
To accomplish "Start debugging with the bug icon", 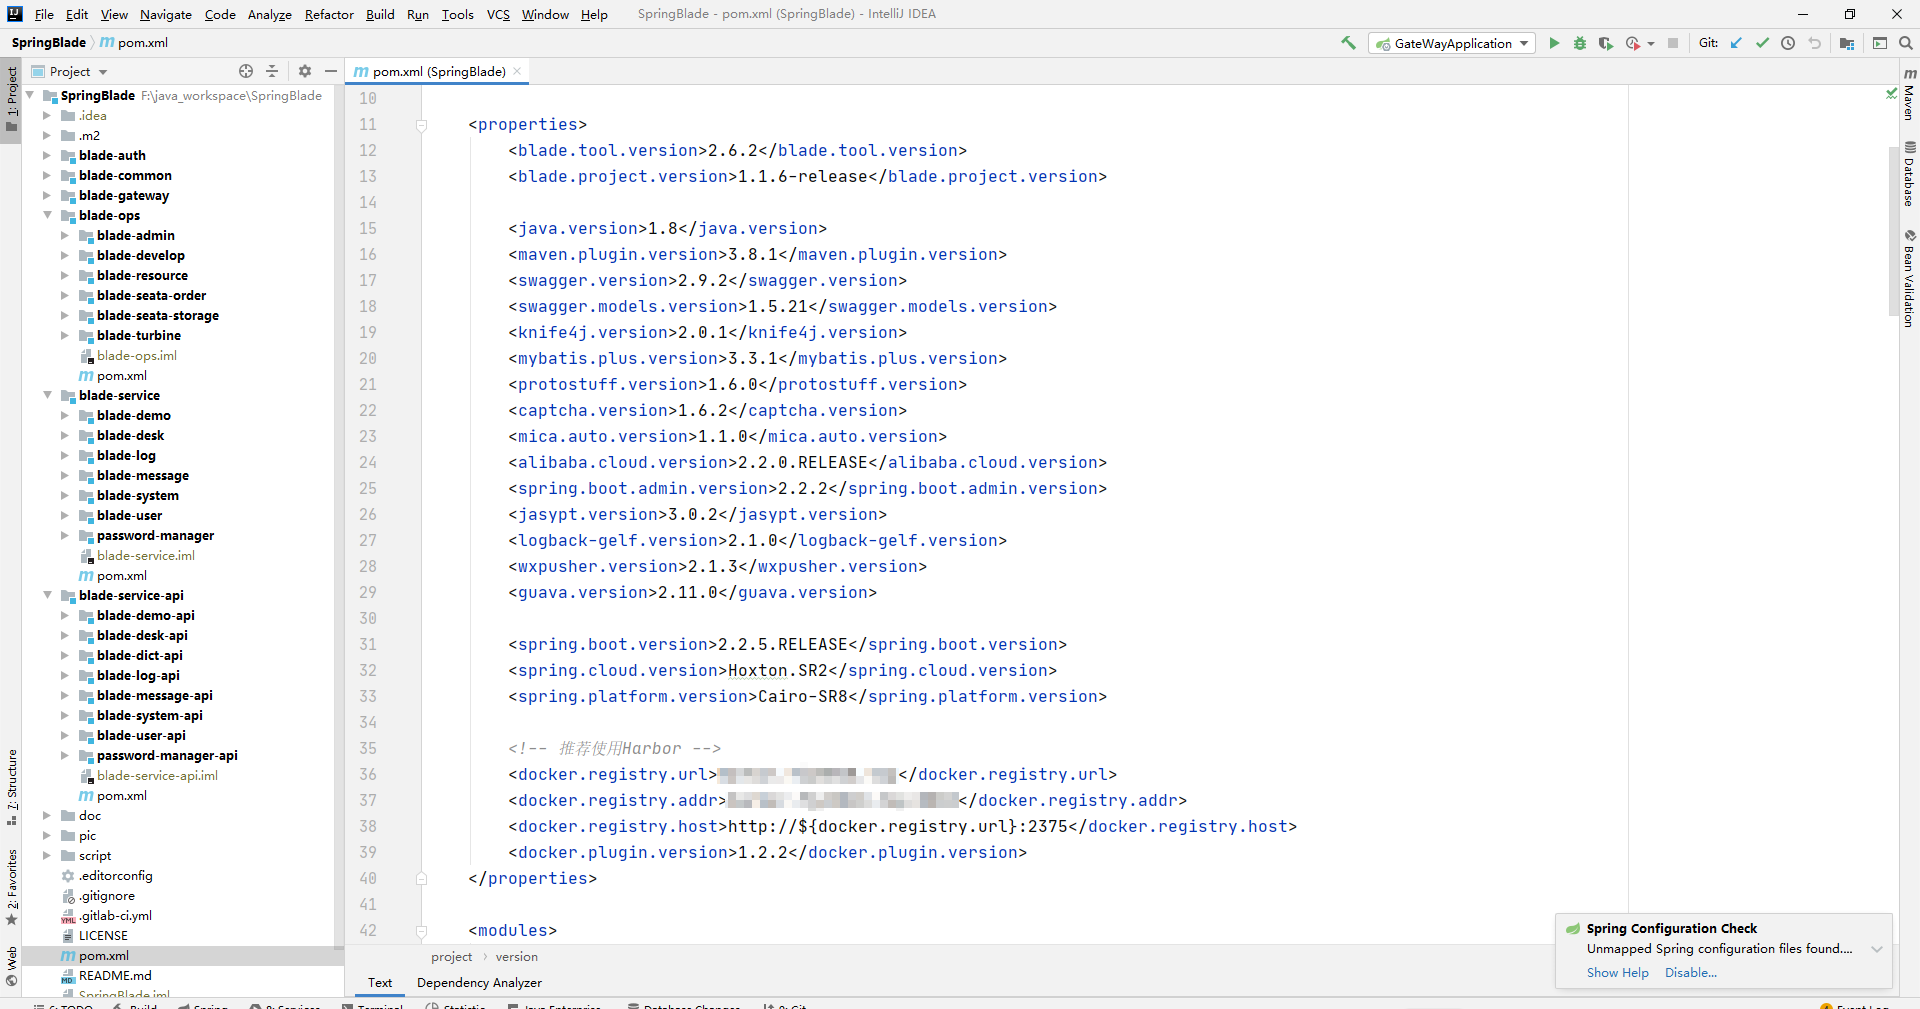I will pos(1580,43).
